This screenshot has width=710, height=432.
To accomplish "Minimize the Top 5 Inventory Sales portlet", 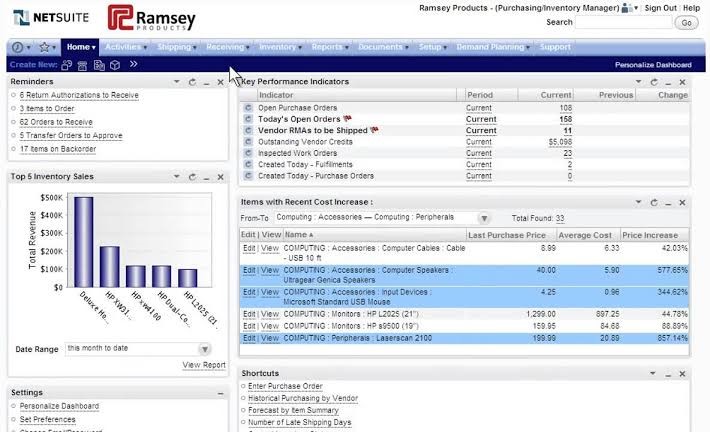I will point(206,178).
